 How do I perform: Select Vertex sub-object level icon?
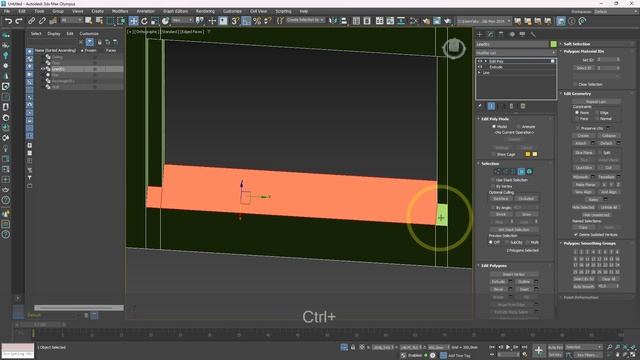[497, 172]
